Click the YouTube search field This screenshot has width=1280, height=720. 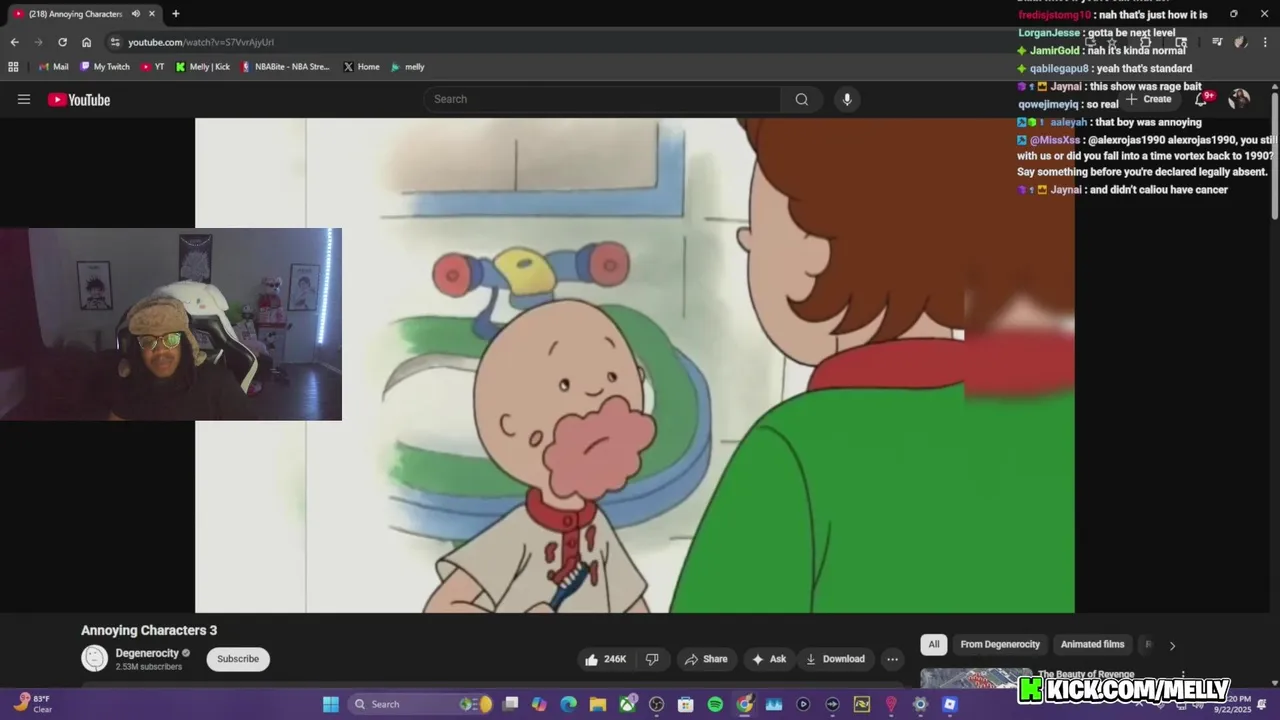[x=603, y=99]
